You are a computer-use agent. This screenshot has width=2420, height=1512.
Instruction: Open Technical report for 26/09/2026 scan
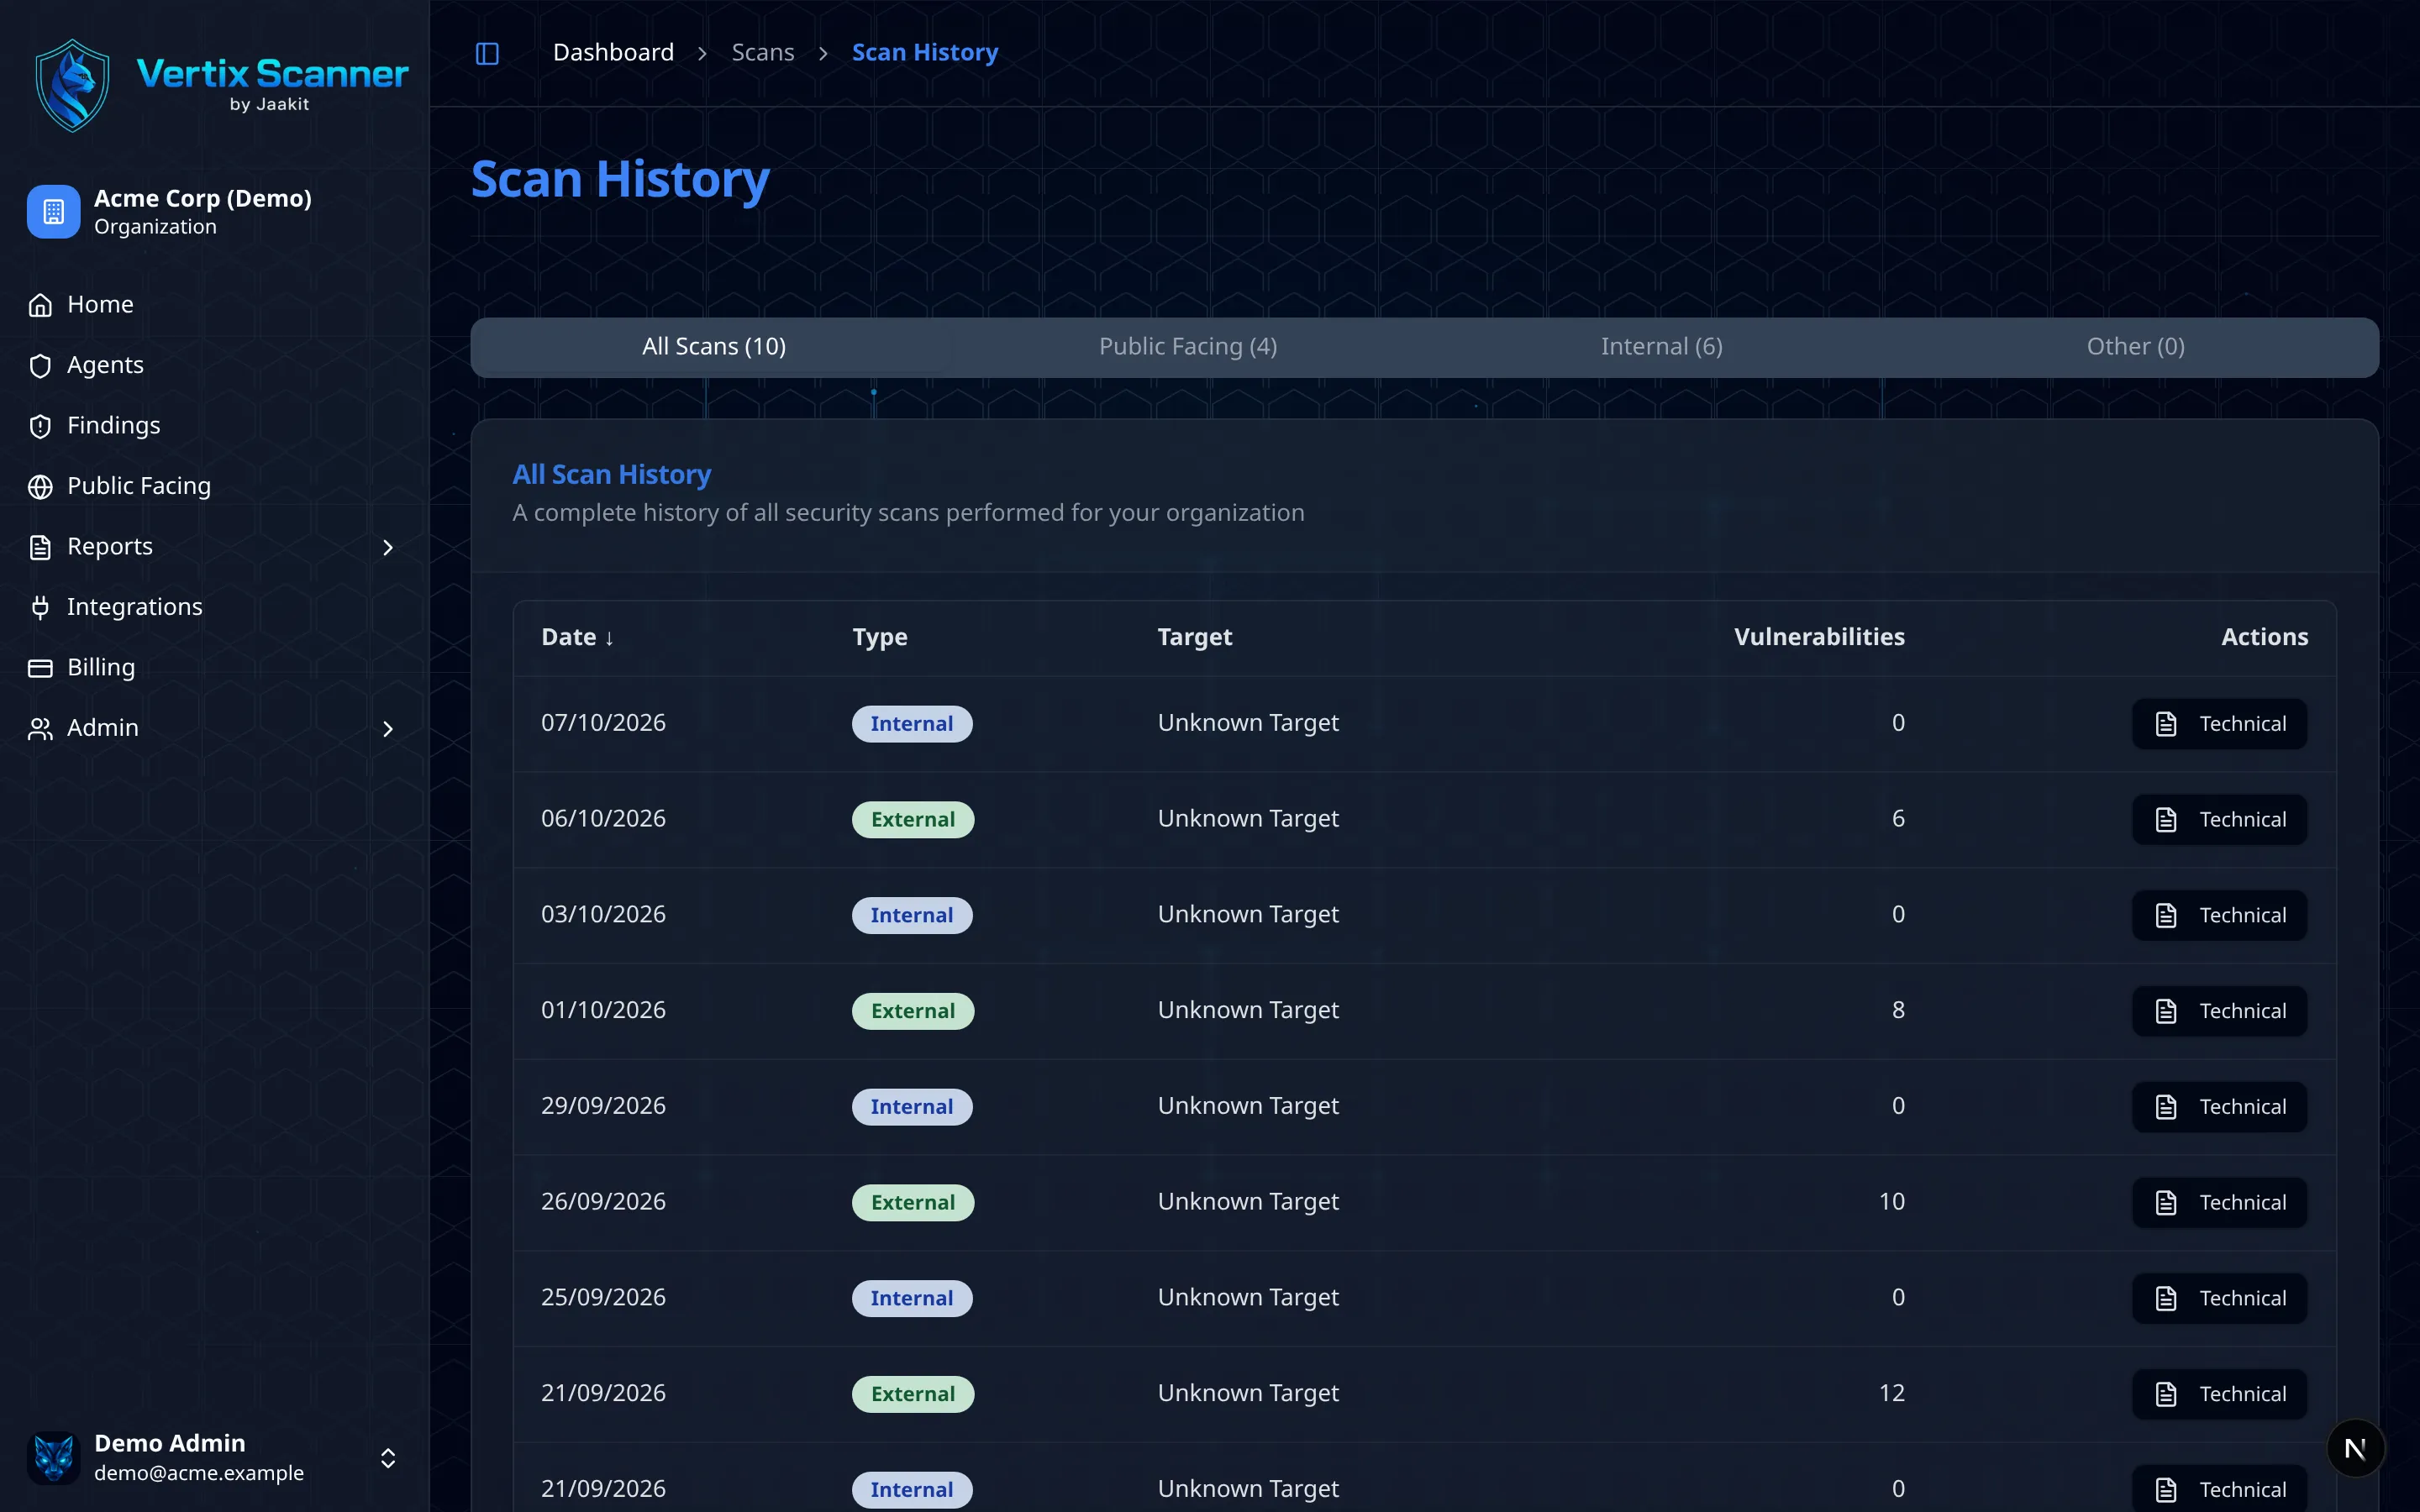point(2219,1203)
